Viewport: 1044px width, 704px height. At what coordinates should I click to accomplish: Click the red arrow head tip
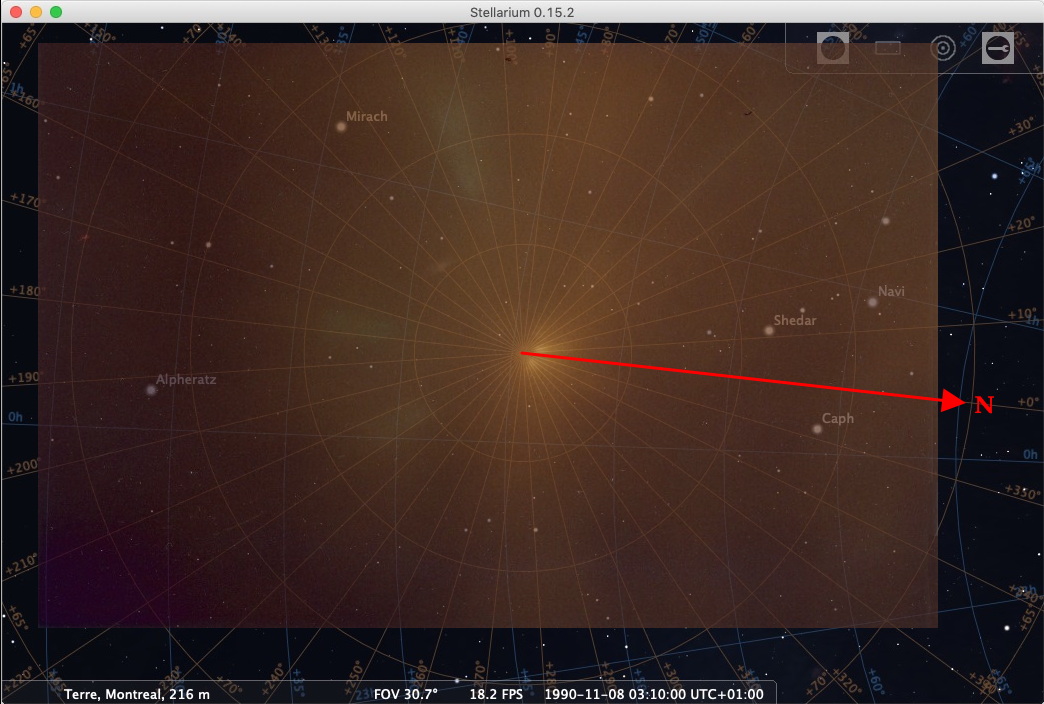(960, 403)
